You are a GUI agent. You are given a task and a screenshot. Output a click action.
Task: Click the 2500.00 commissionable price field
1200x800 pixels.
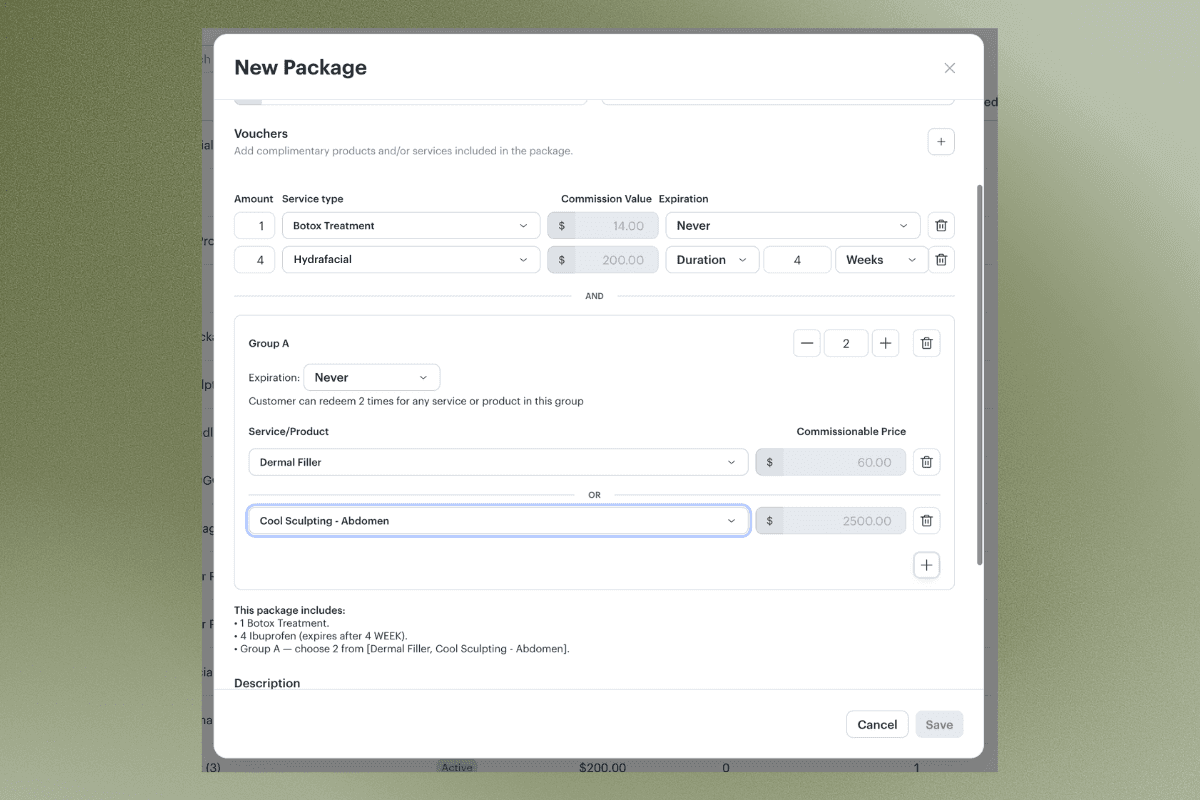pos(831,521)
